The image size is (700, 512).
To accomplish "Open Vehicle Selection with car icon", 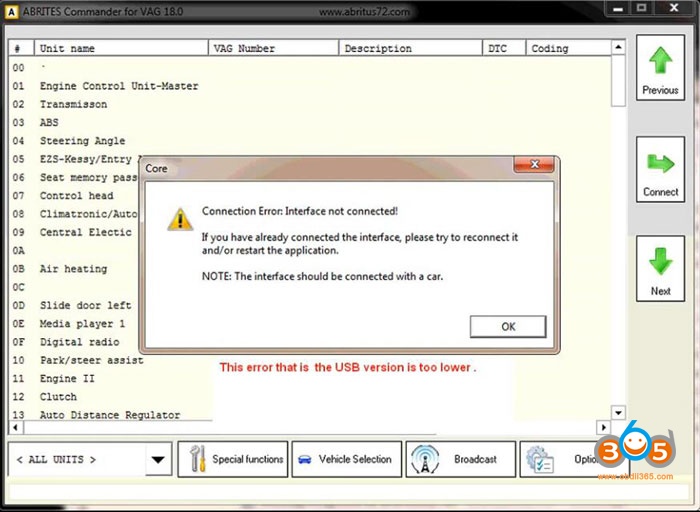I will (x=347, y=459).
